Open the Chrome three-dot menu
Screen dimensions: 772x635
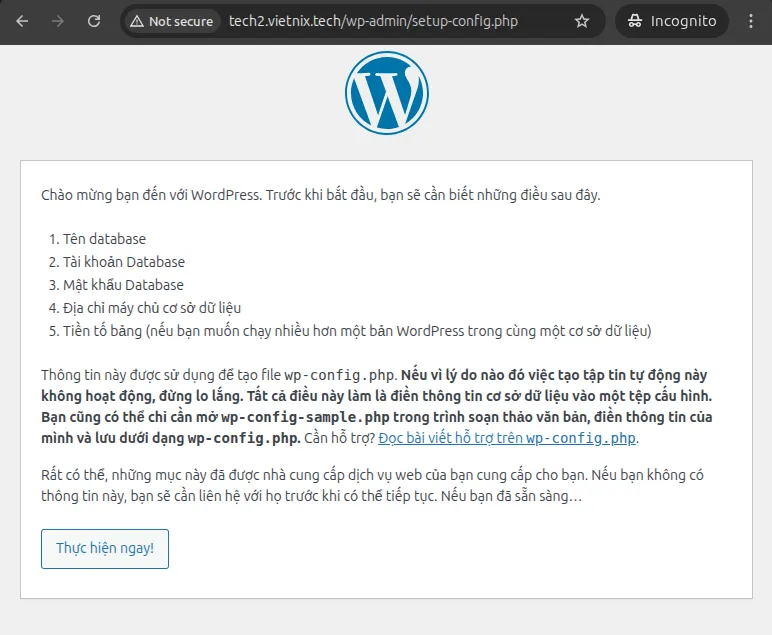point(750,21)
